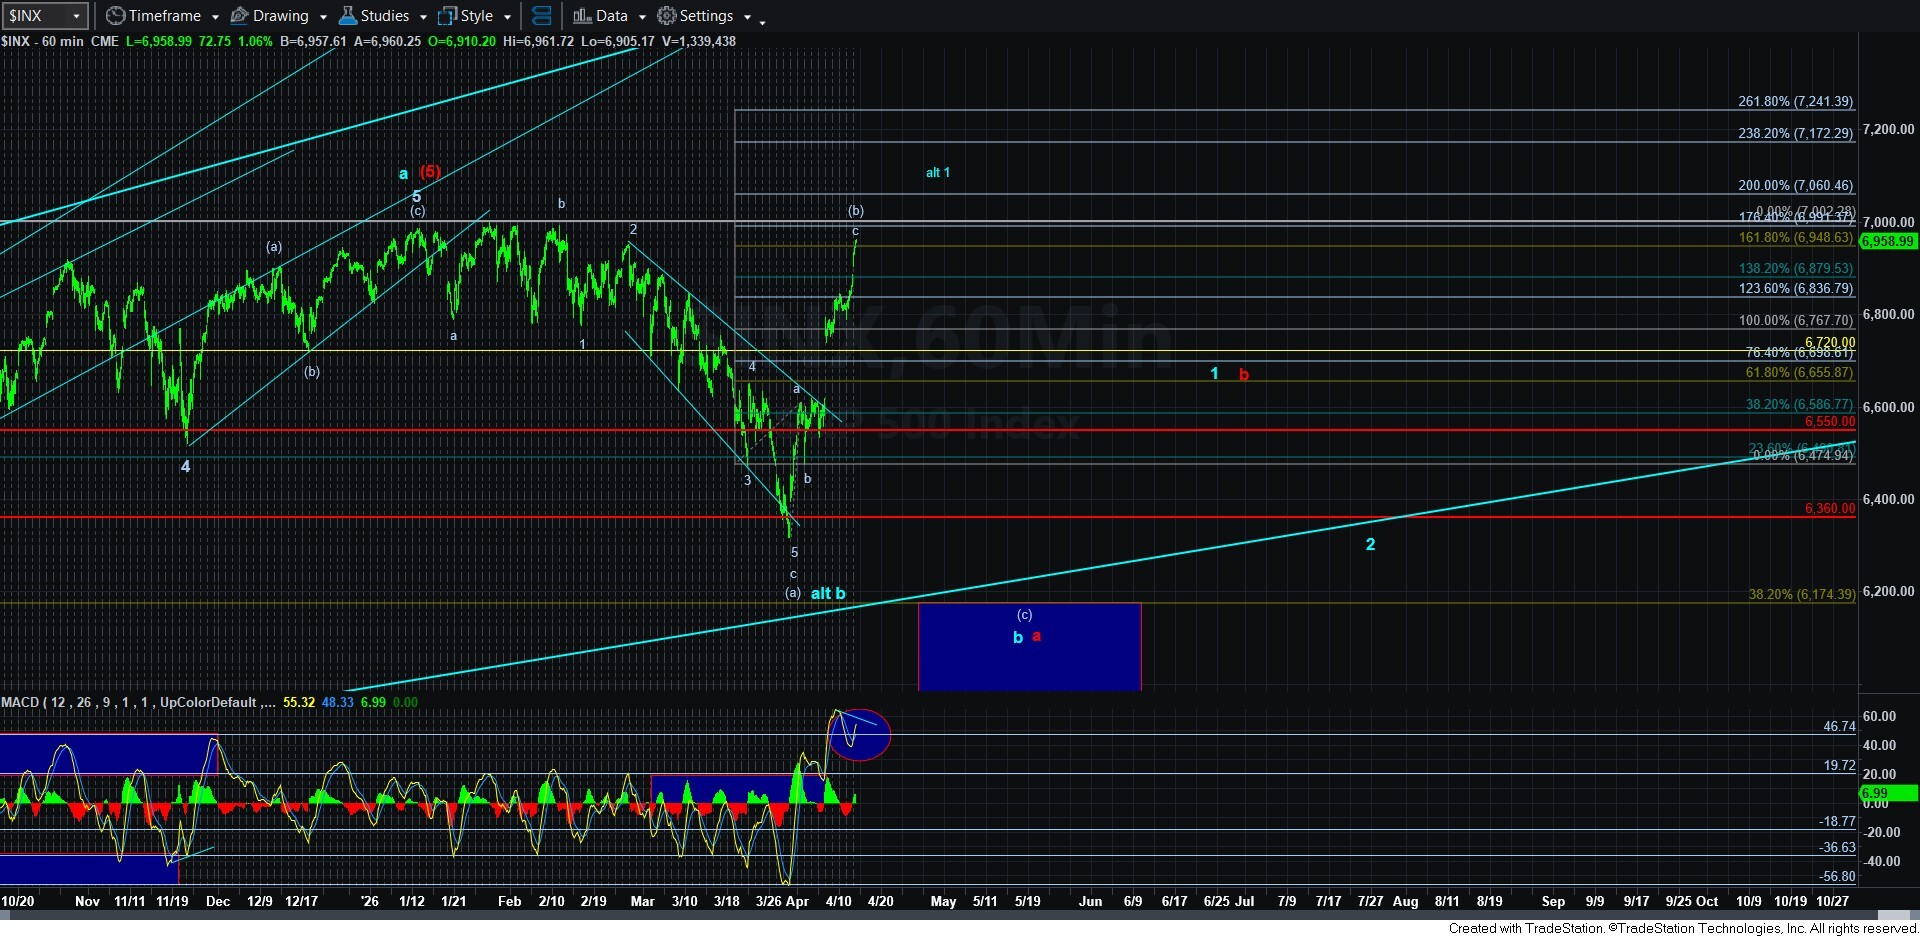1920x936 pixels.
Task: Open the Settings menu label
Action: pos(706,16)
